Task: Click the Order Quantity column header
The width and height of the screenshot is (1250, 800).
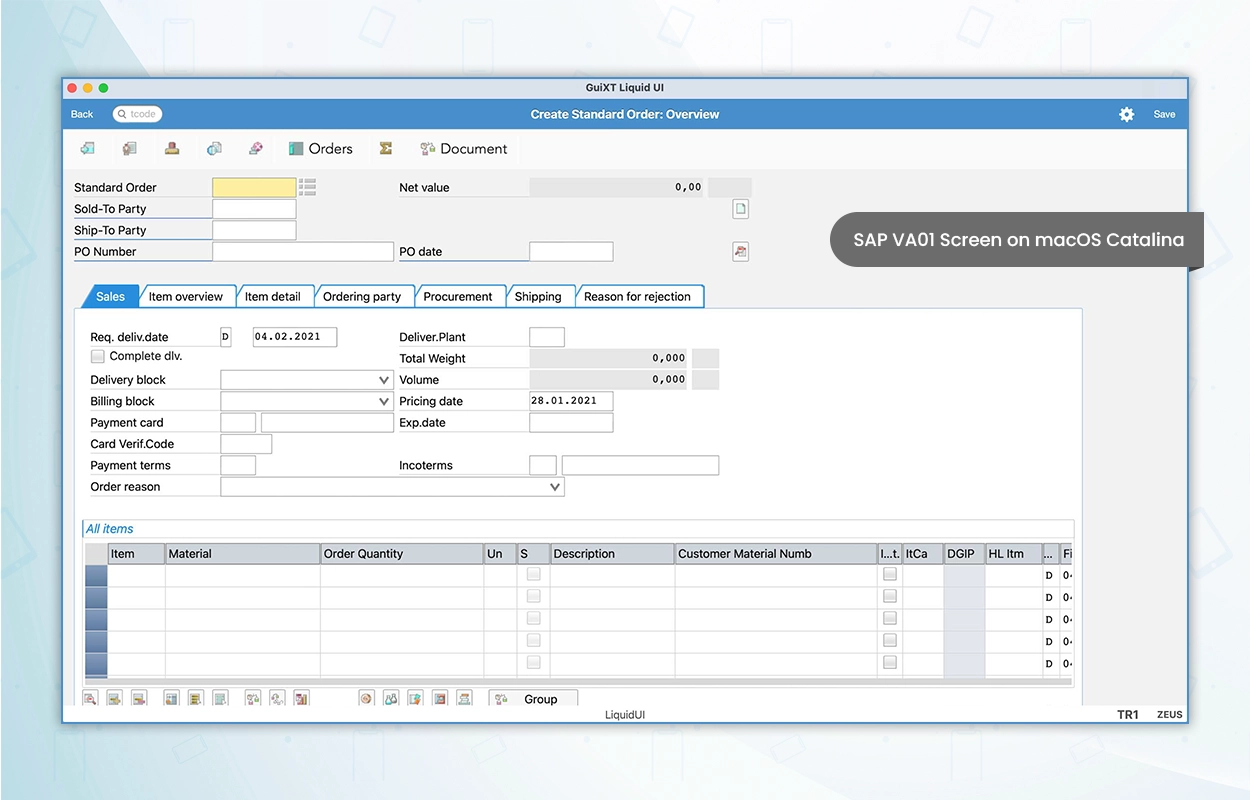Action: point(402,553)
